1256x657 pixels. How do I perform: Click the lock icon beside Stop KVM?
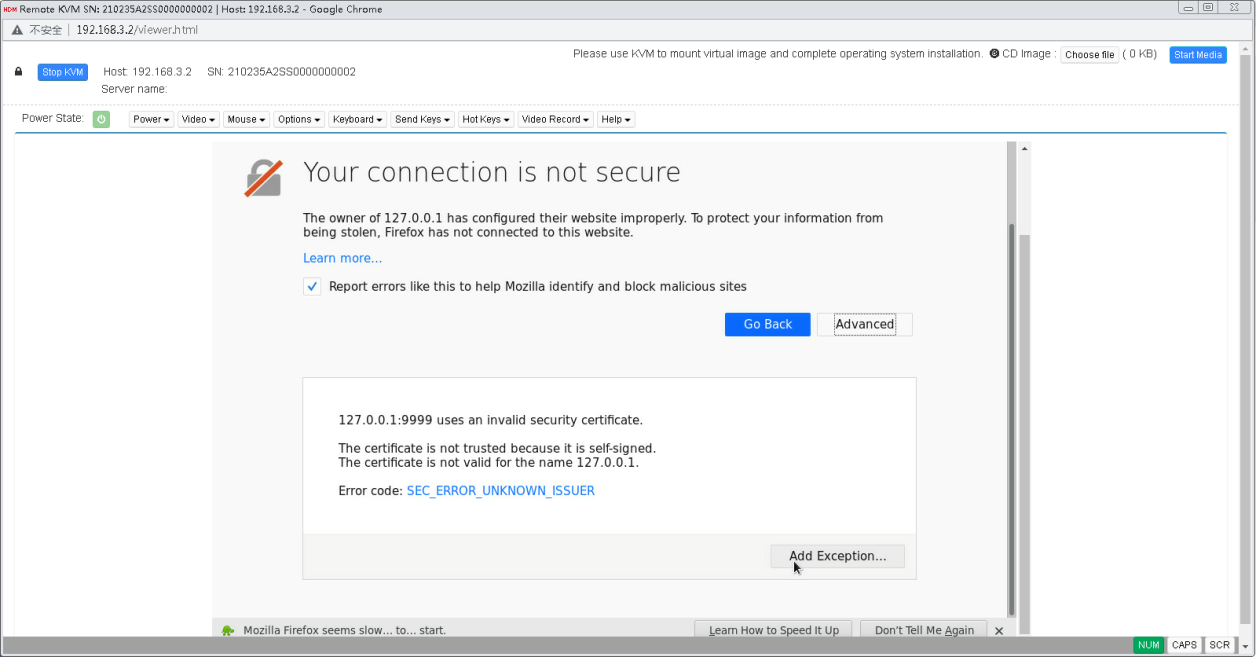18,72
